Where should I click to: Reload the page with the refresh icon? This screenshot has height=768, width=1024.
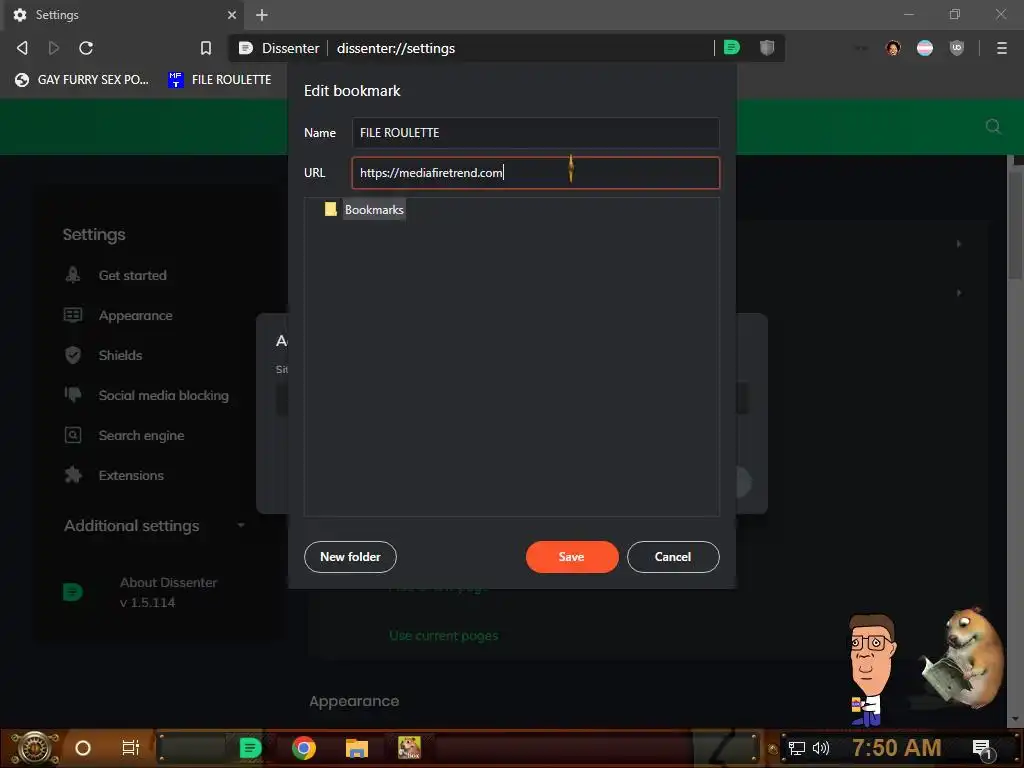pos(86,48)
